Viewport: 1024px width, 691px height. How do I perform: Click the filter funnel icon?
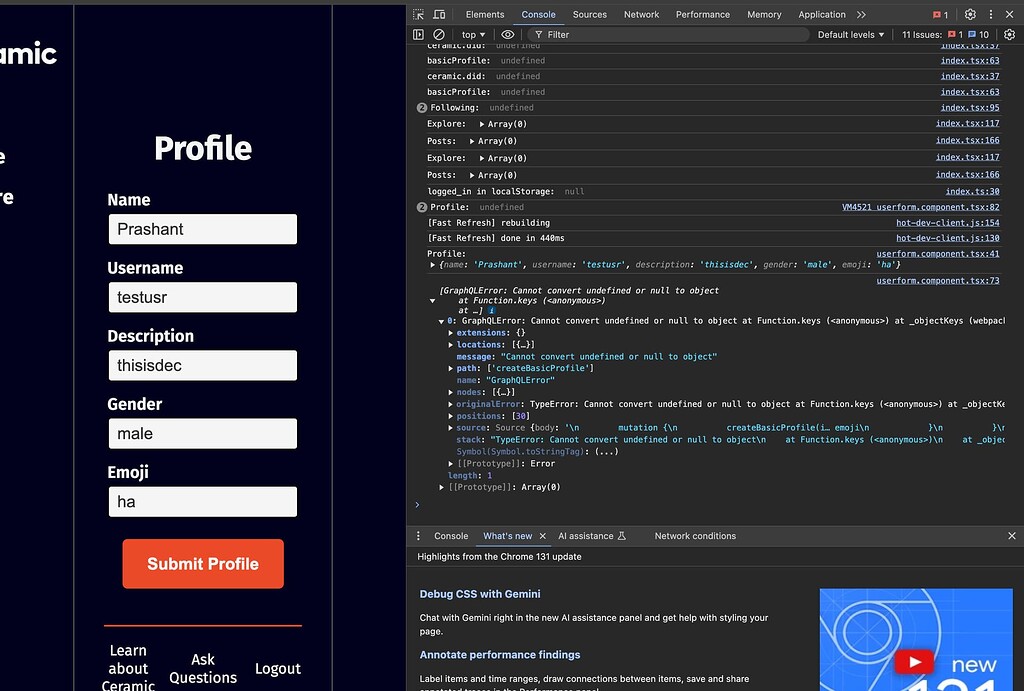(x=540, y=34)
